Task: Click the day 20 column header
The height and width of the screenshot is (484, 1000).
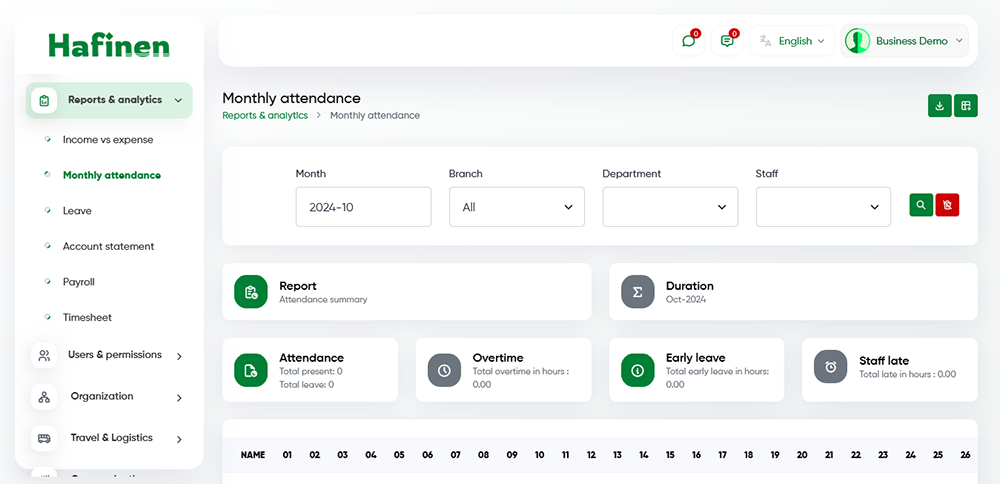Action: (802, 455)
